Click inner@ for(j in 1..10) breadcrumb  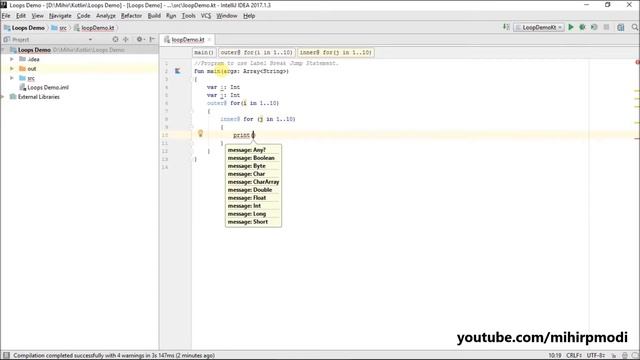point(336,53)
